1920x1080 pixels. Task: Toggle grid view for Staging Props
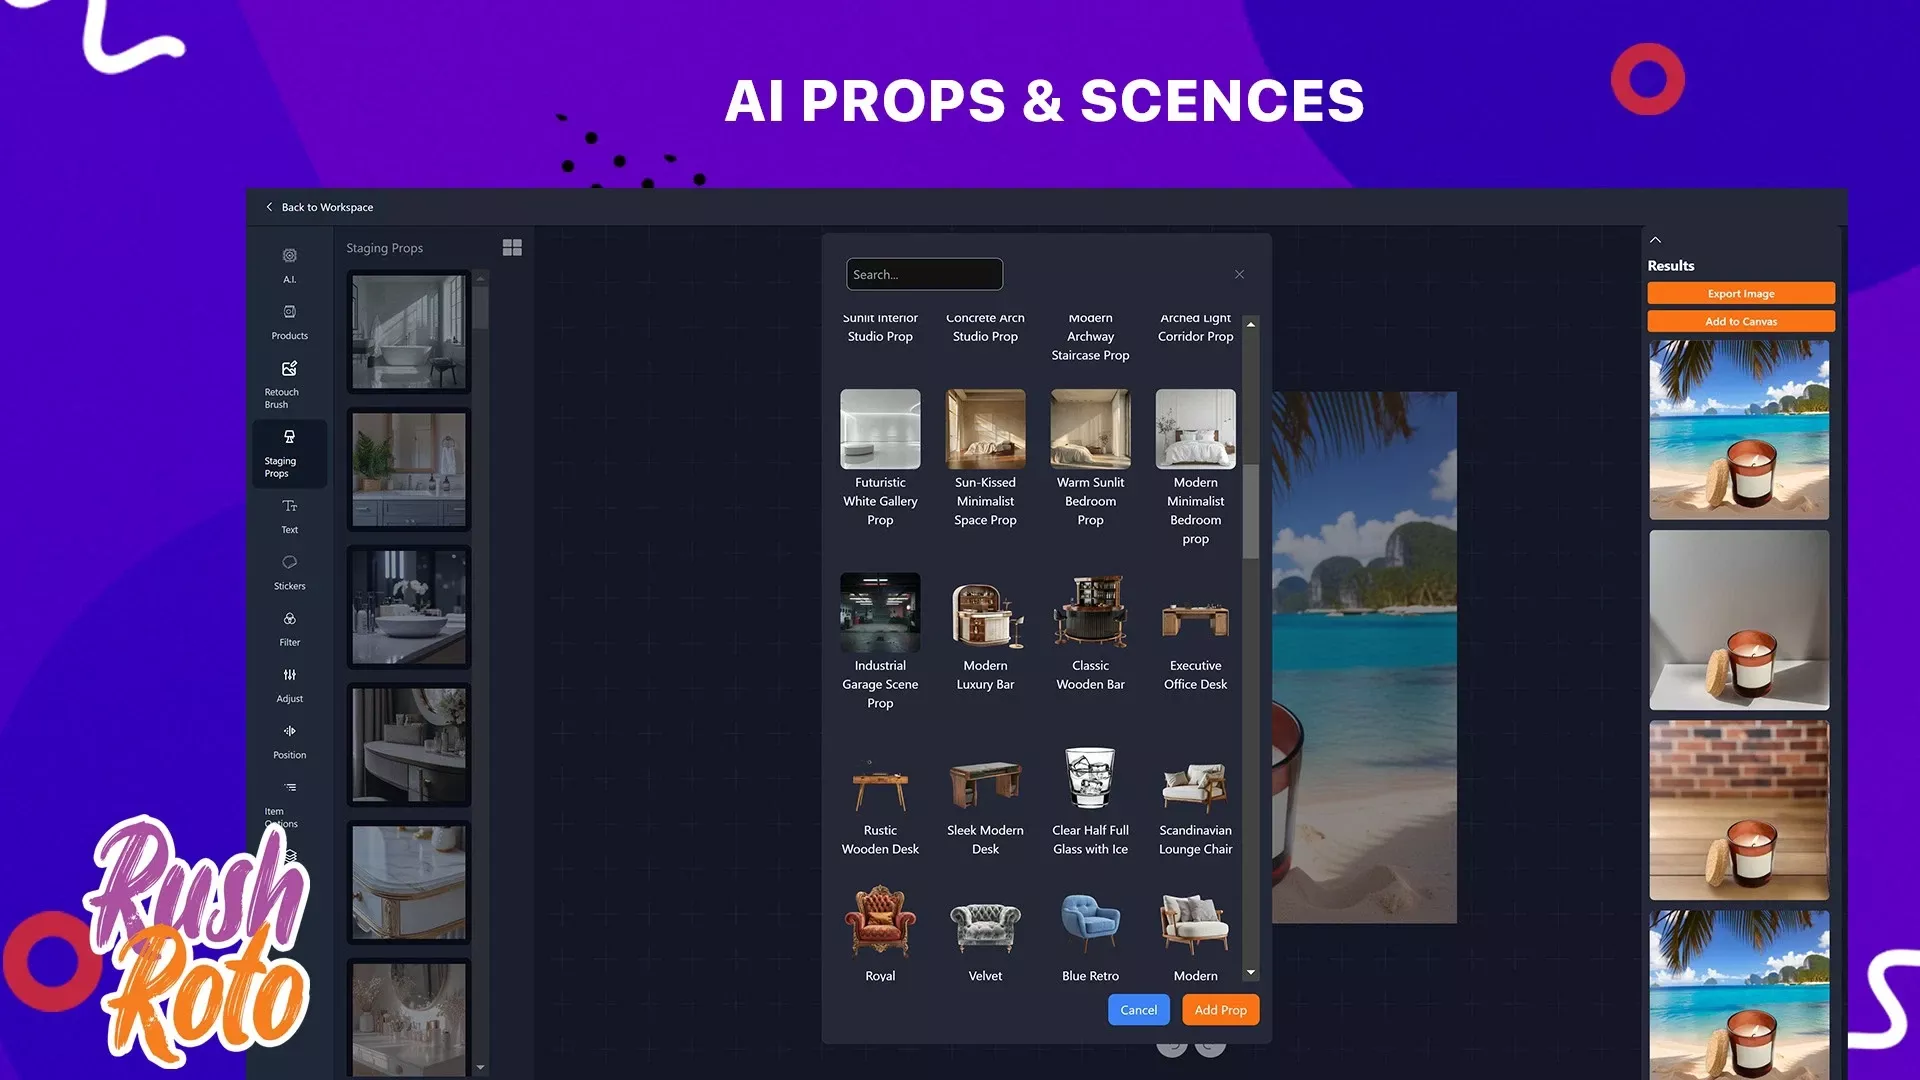coord(512,248)
